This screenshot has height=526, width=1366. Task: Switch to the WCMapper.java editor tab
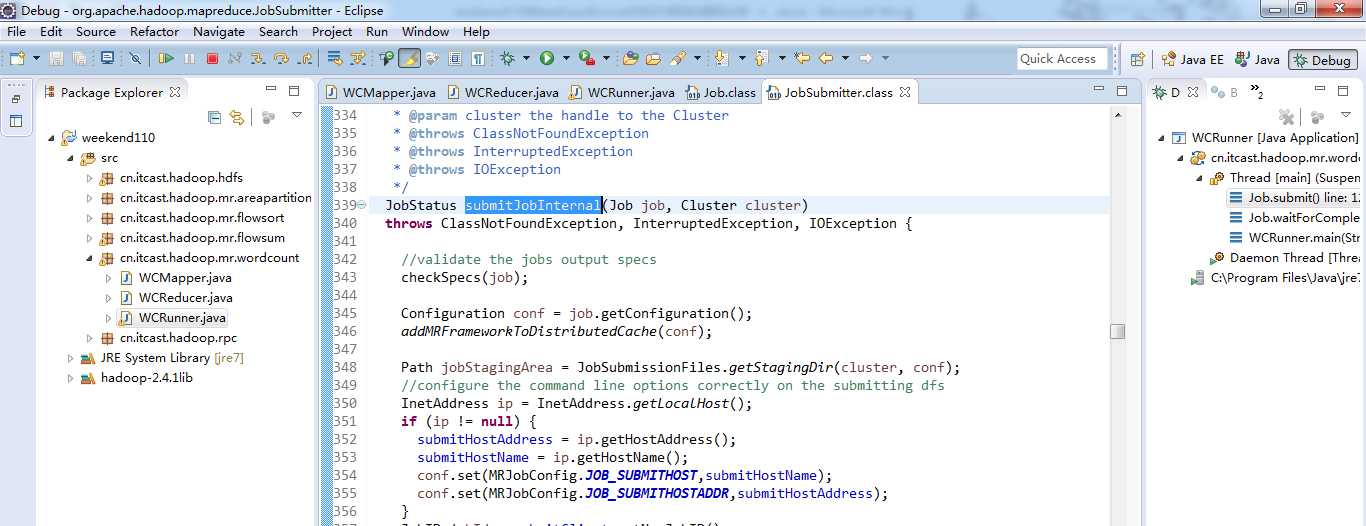380,92
